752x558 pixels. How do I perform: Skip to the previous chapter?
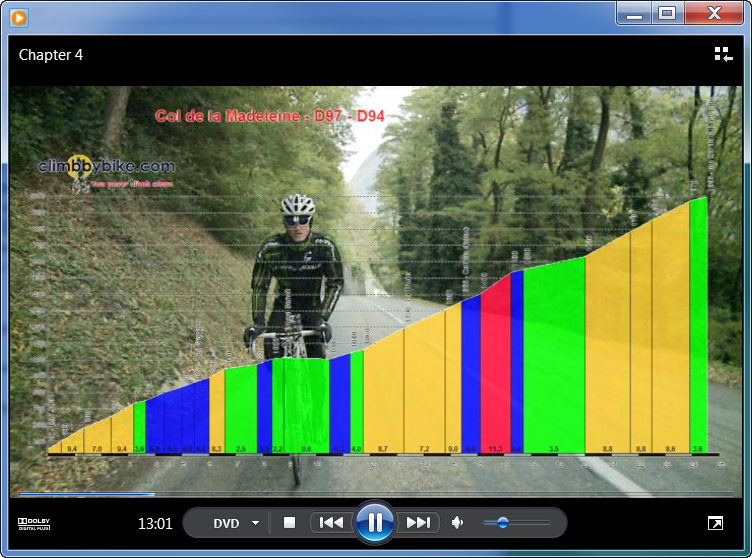[x=332, y=522]
